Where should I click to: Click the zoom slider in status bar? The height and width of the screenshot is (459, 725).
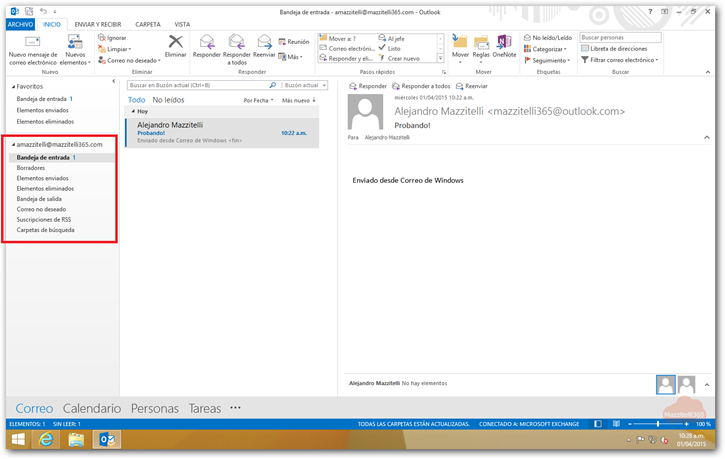659,424
